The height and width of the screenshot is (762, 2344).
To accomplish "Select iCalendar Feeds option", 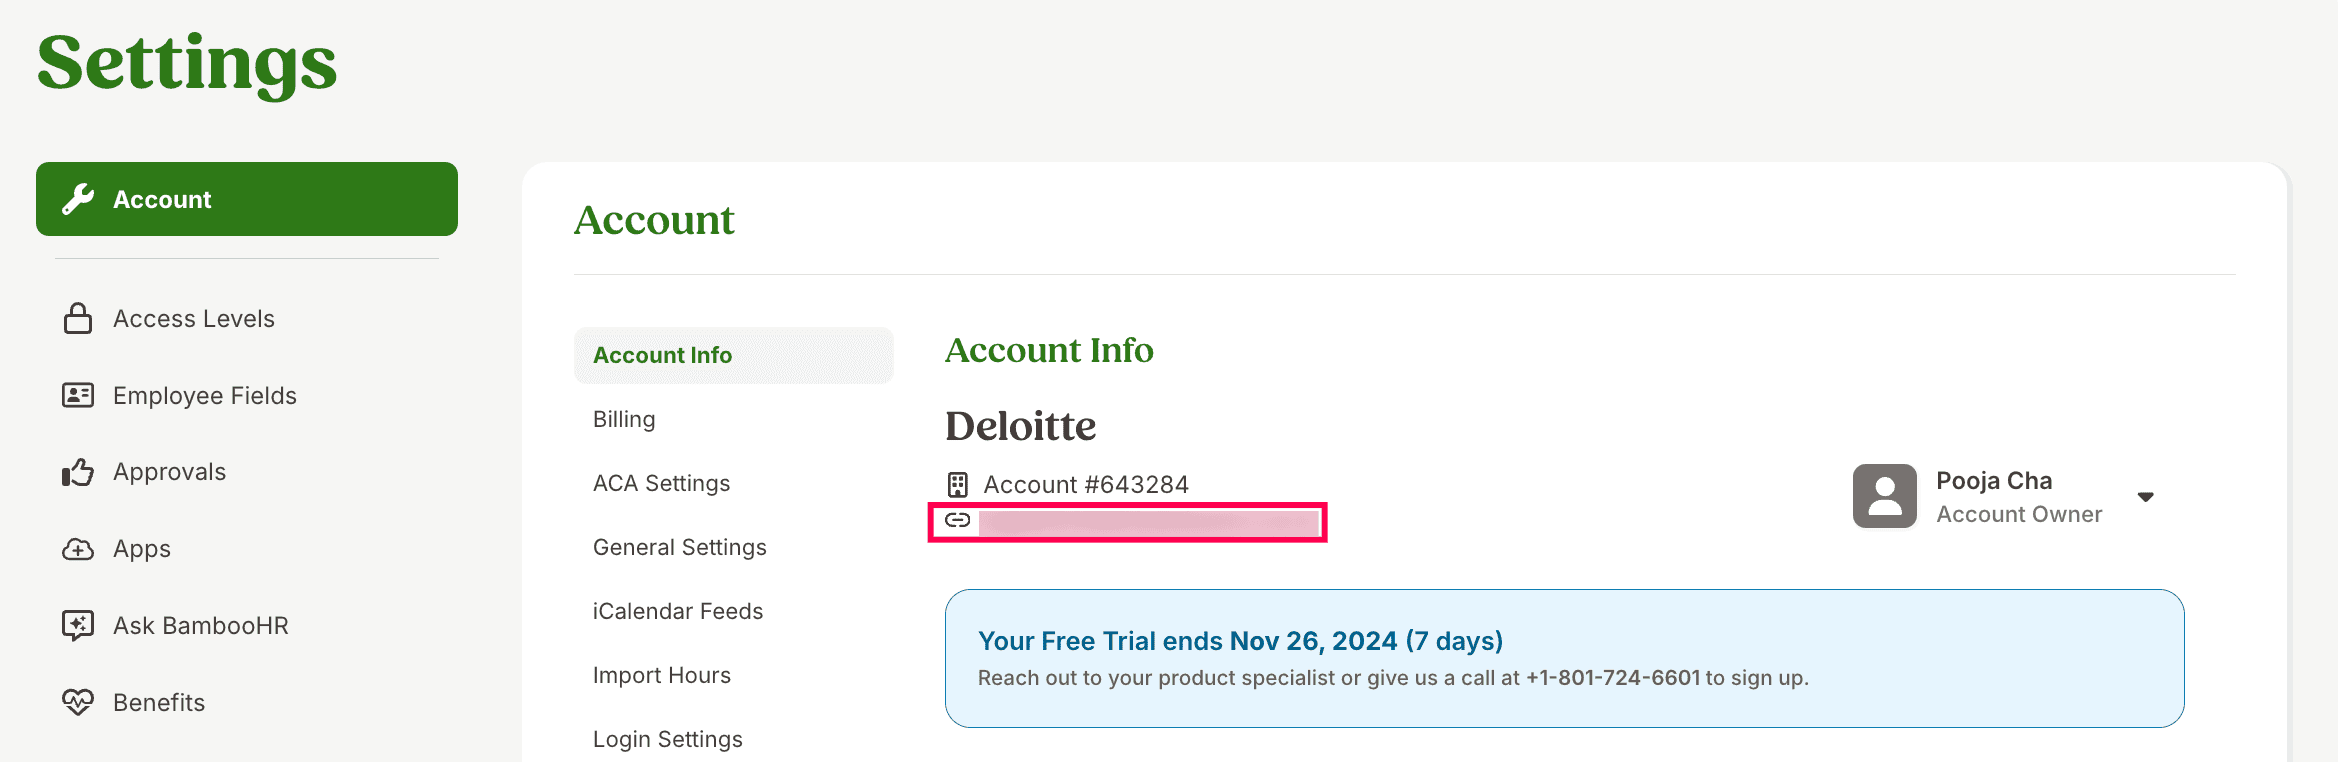I will (x=677, y=611).
